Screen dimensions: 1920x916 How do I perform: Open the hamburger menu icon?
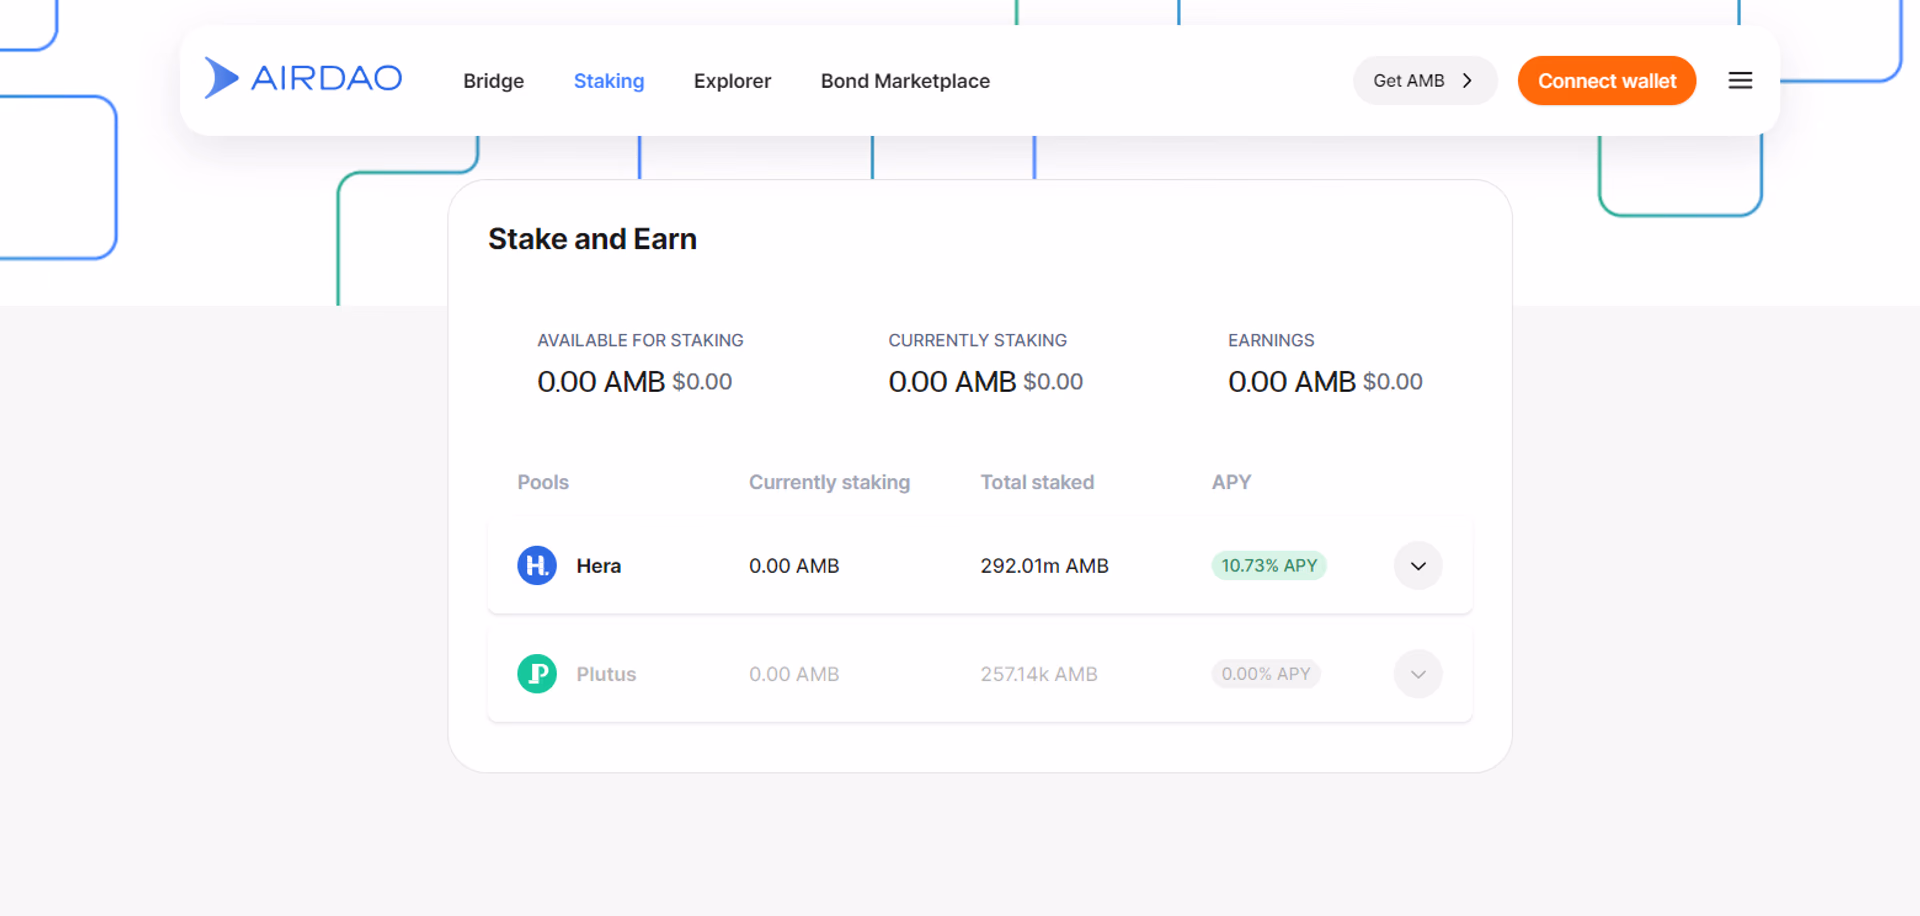(x=1740, y=81)
